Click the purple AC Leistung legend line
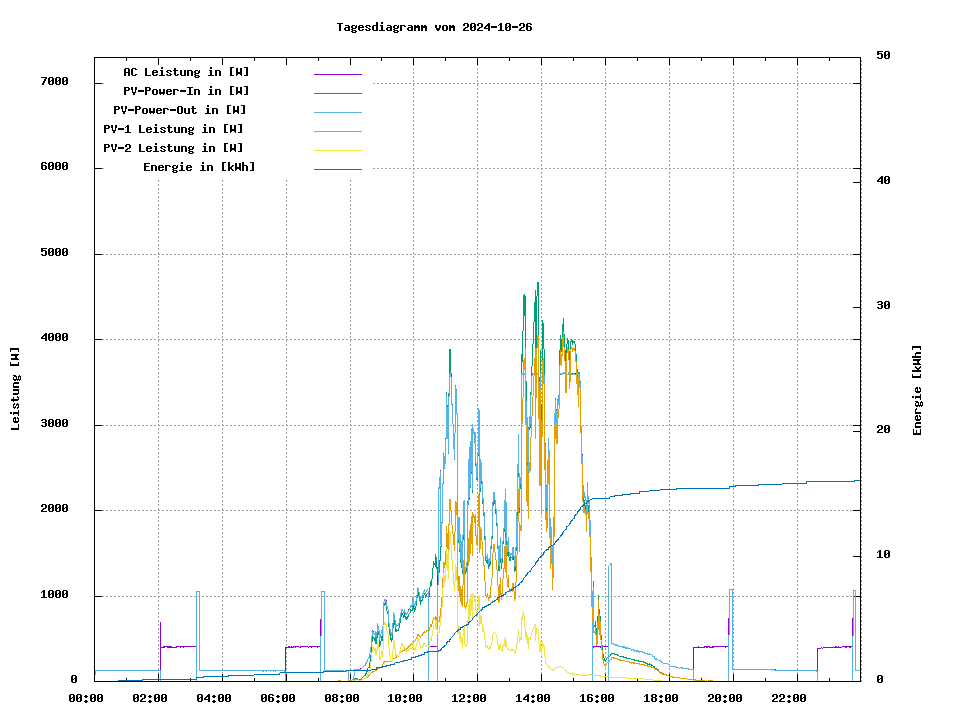Image resolution: width=960 pixels, height=720 pixels. [x=337, y=74]
